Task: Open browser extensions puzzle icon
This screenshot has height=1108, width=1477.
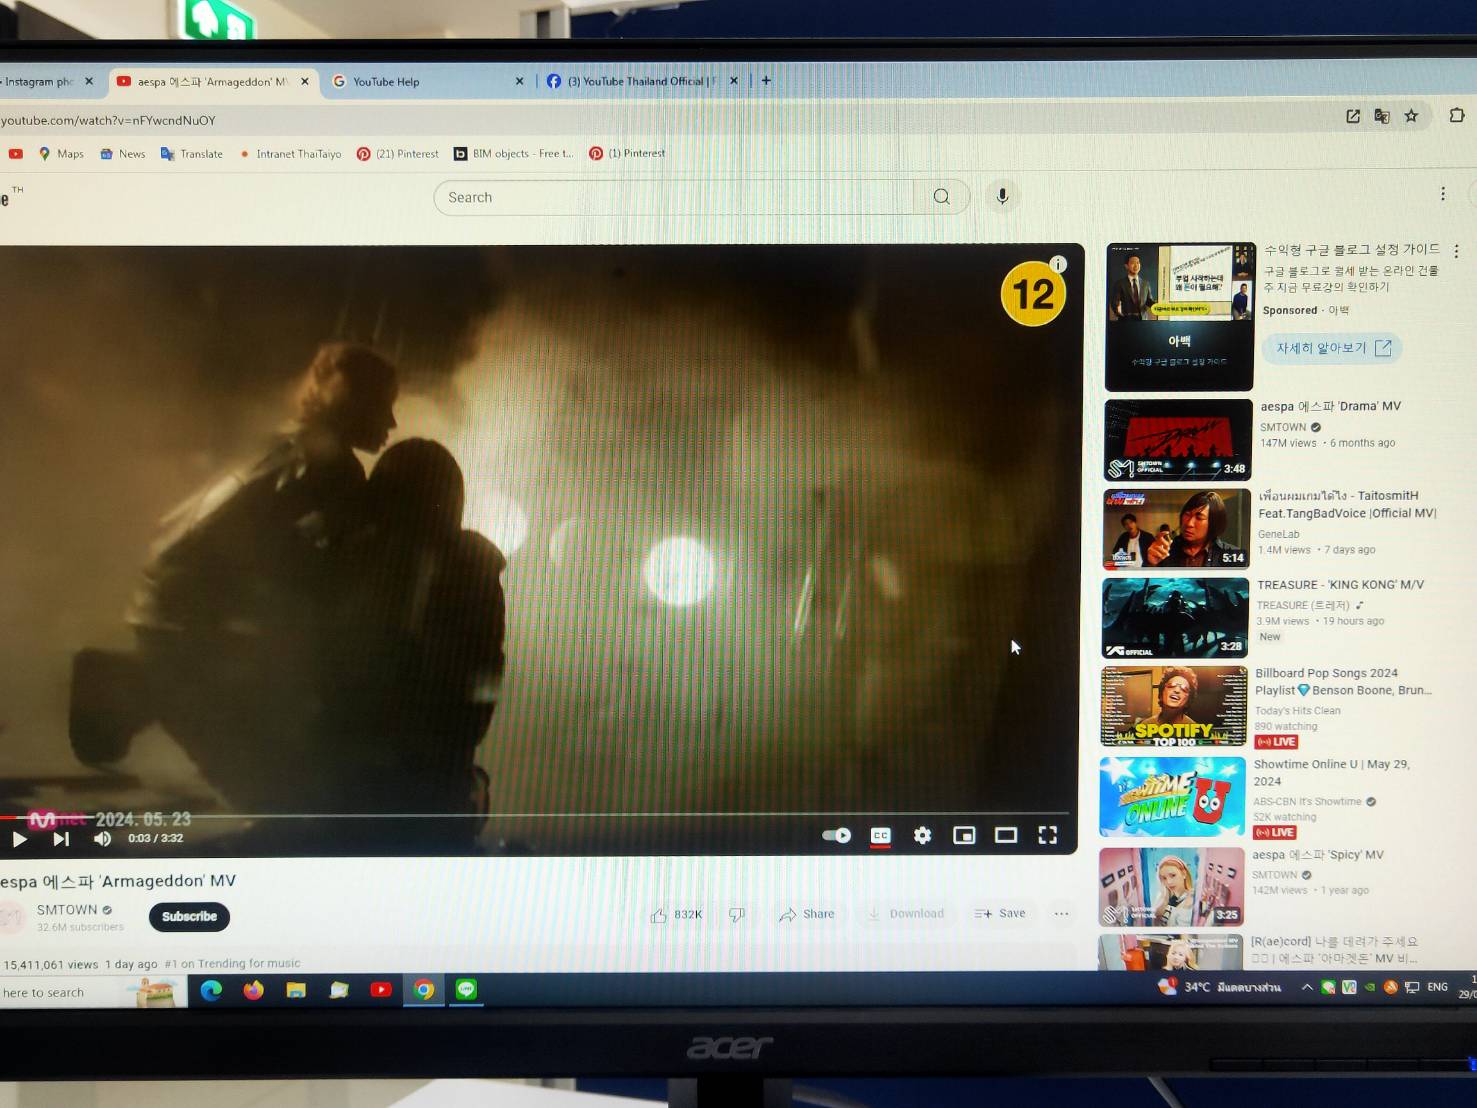Action: click(1456, 115)
